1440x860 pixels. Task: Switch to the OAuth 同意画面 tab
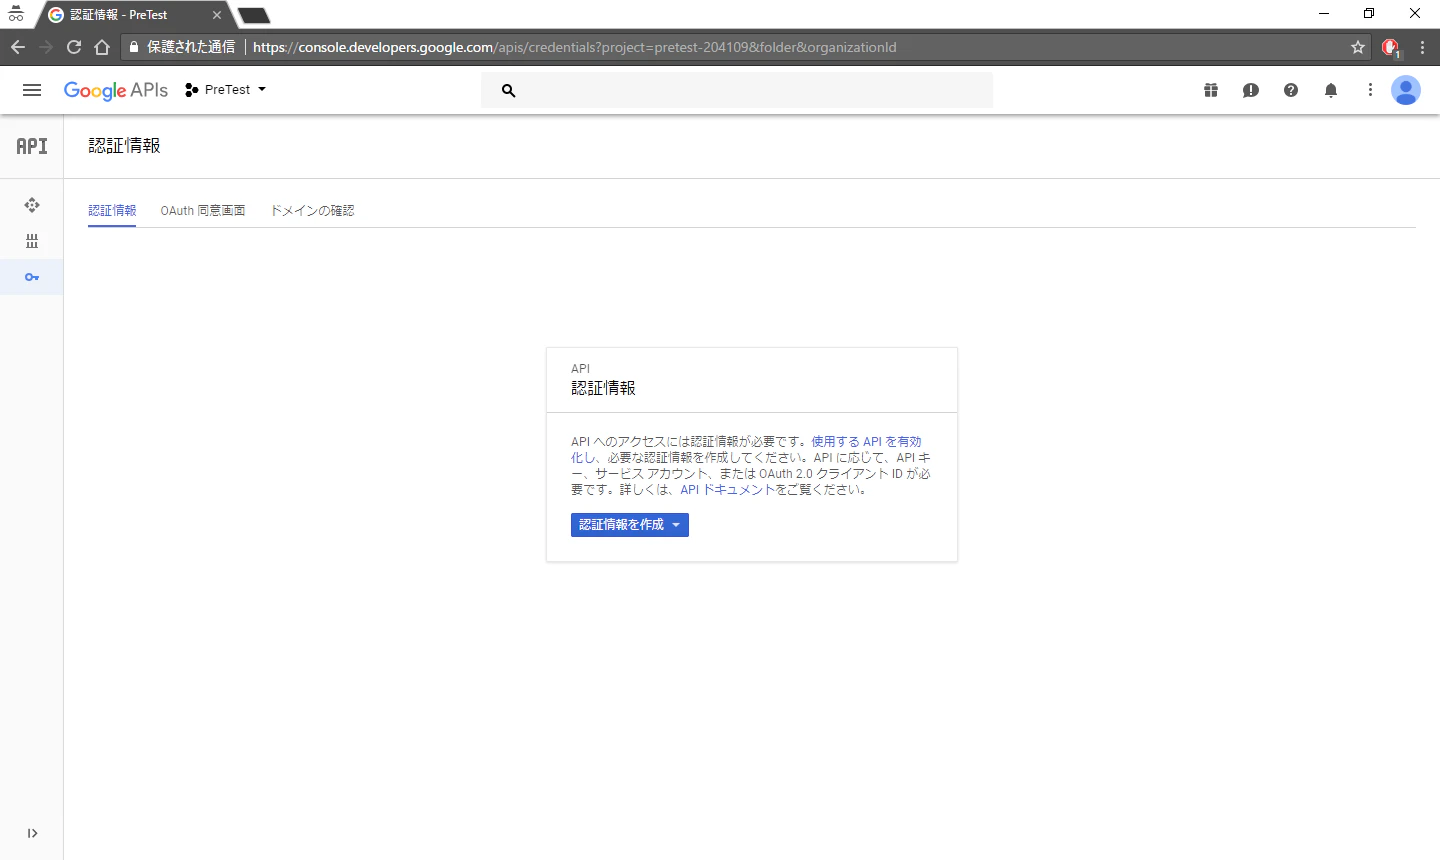(203, 211)
